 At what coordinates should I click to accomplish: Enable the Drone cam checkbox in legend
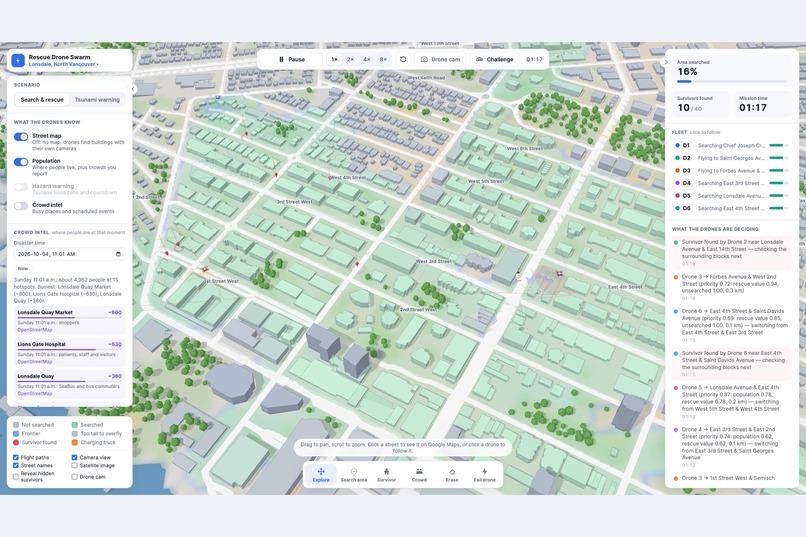click(75, 477)
